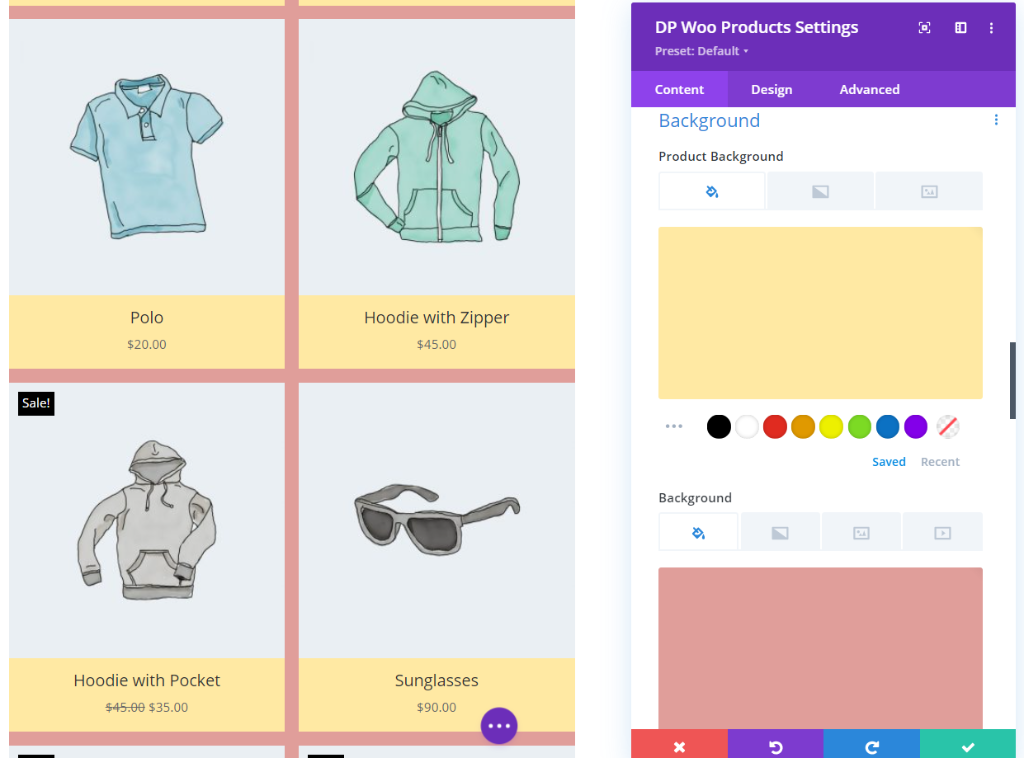Click the snap-to-sidebar layout icon

(x=960, y=28)
